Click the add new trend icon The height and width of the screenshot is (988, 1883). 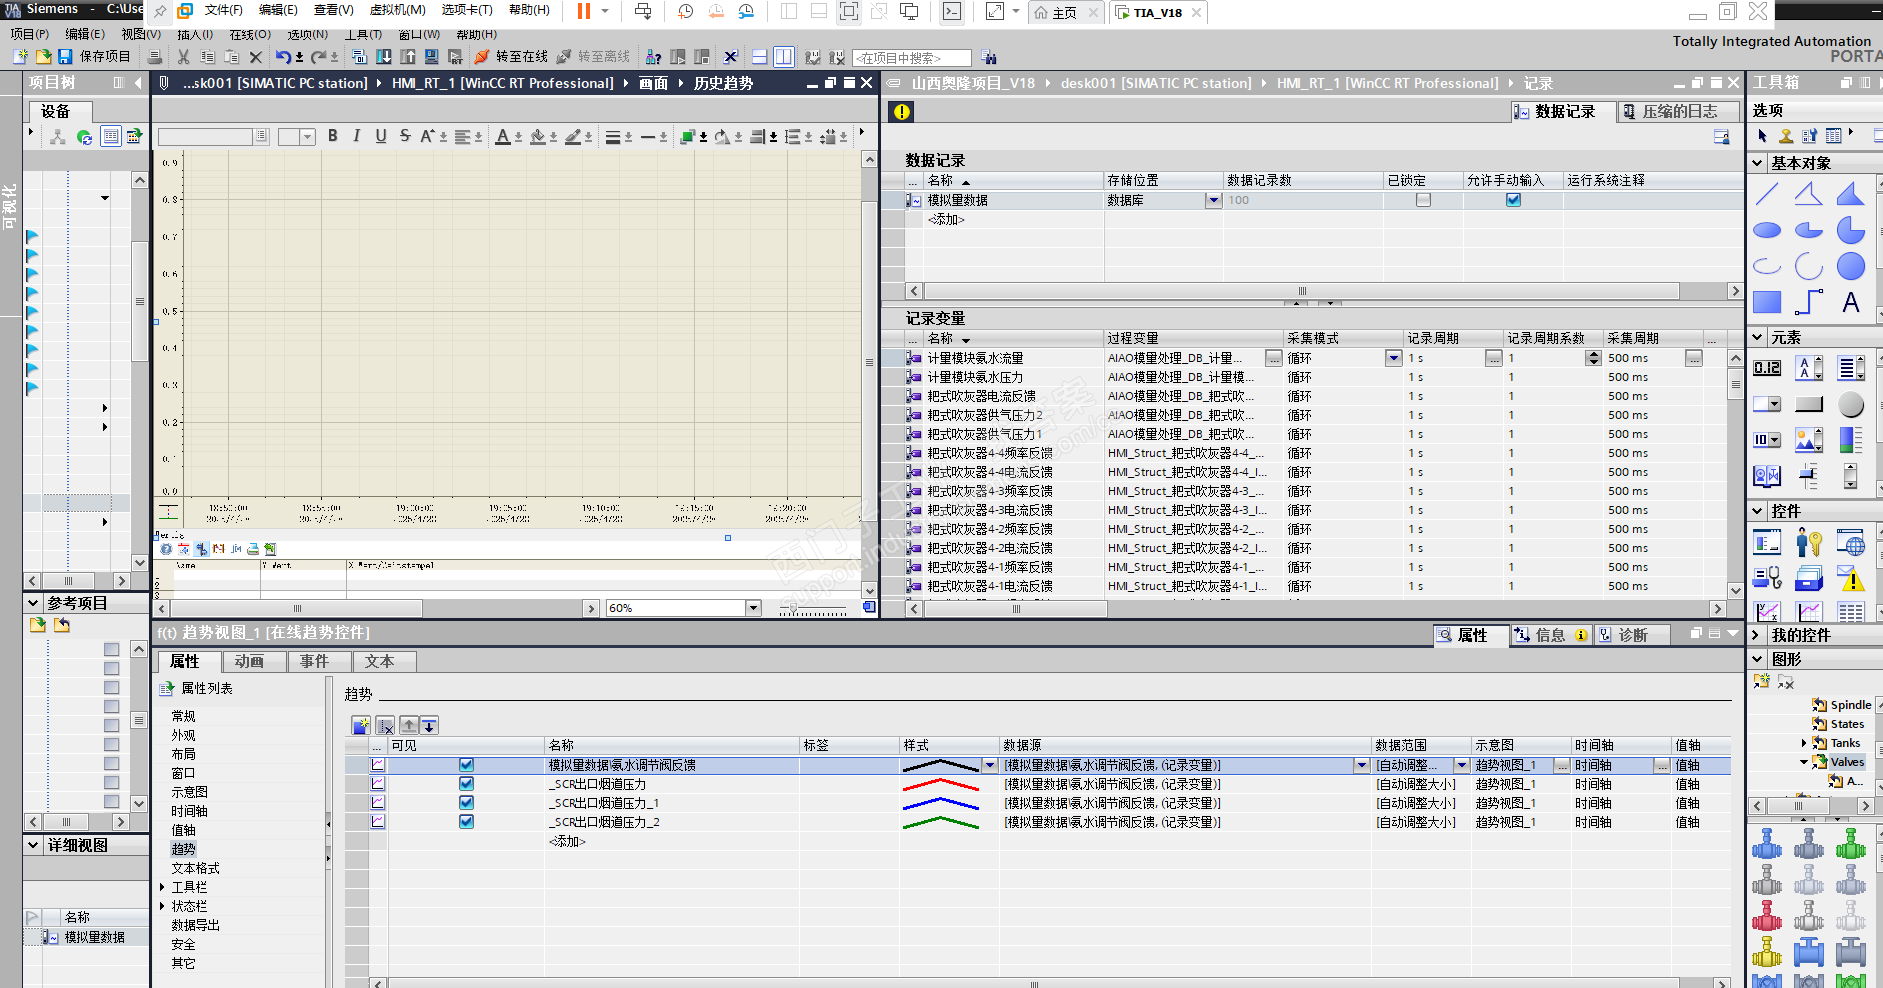point(361,725)
